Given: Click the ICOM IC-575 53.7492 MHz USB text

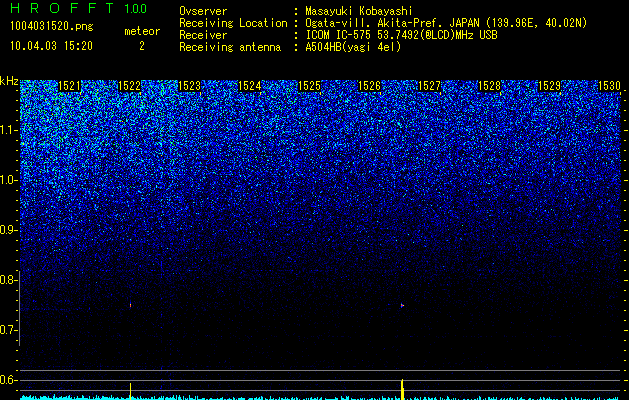Looking at the screenshot, I should (401, 35).
